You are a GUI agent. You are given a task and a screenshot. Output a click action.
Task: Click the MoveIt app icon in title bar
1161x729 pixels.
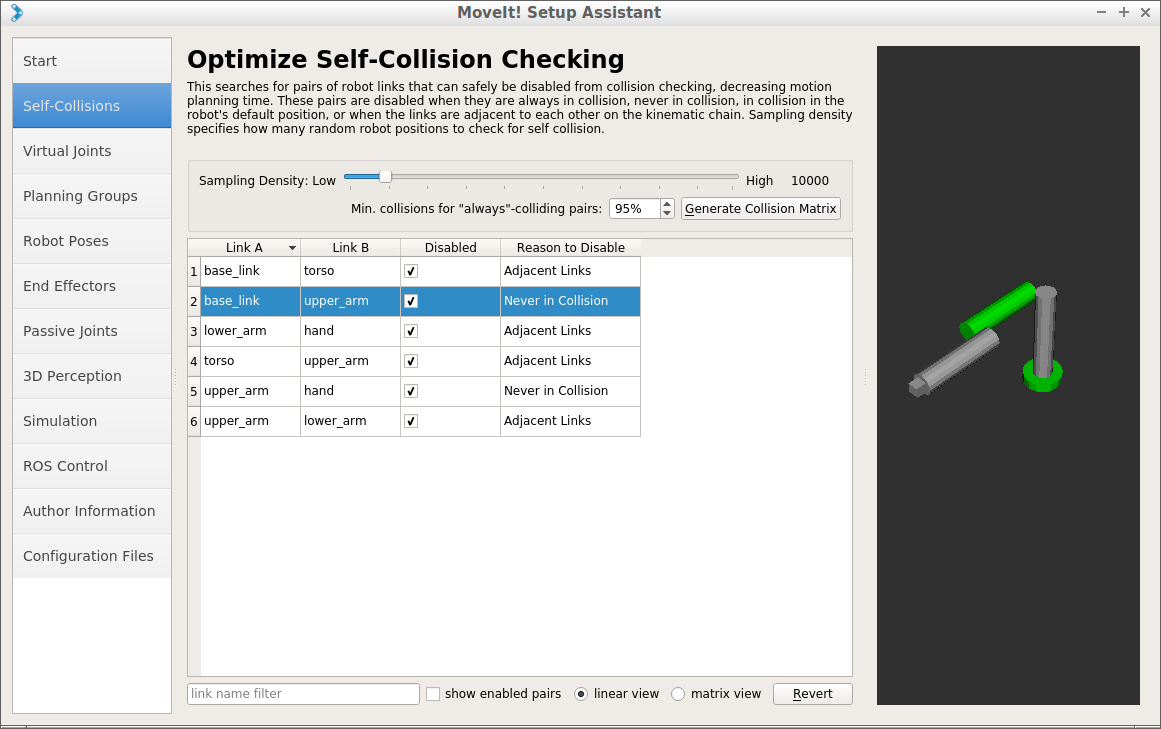click(16, 13)
